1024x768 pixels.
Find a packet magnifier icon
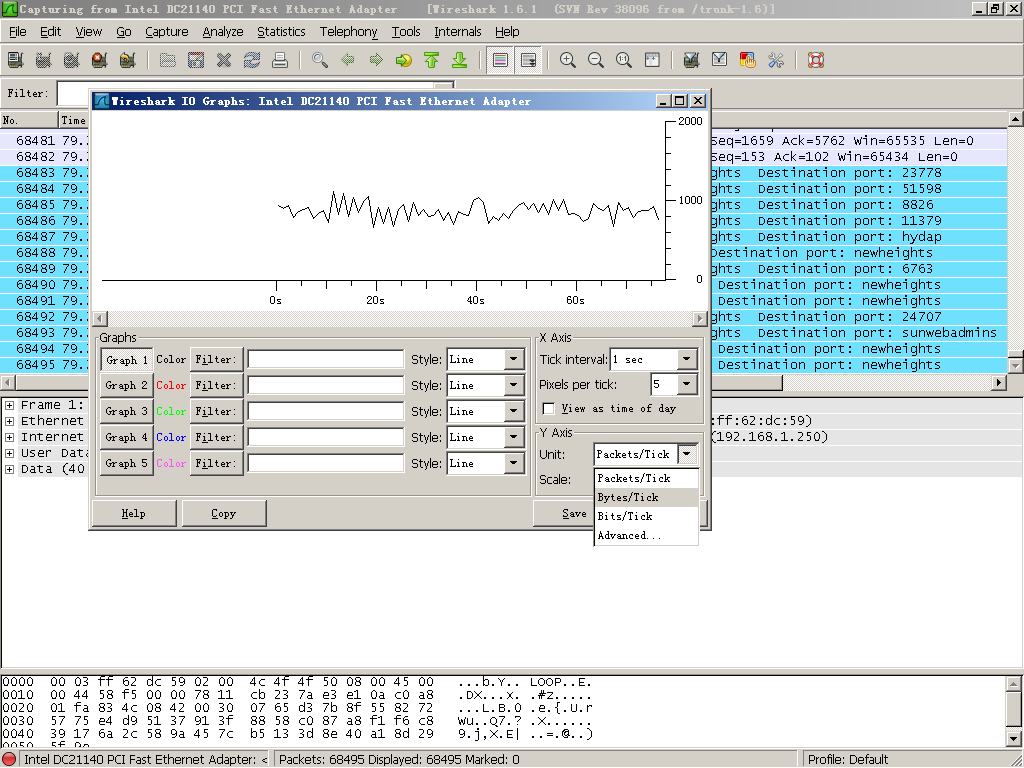(x=319, y=60)
